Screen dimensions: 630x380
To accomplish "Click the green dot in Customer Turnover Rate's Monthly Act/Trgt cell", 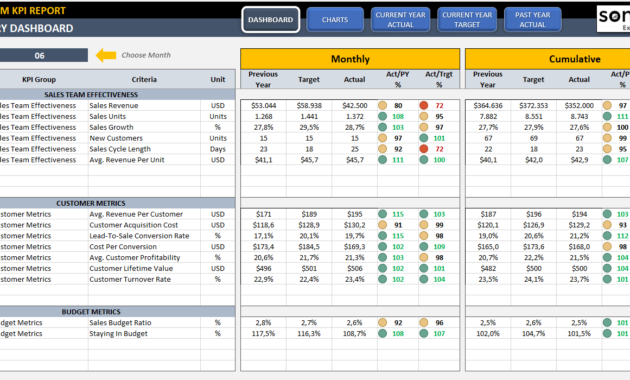I will [x=423, y=279].
